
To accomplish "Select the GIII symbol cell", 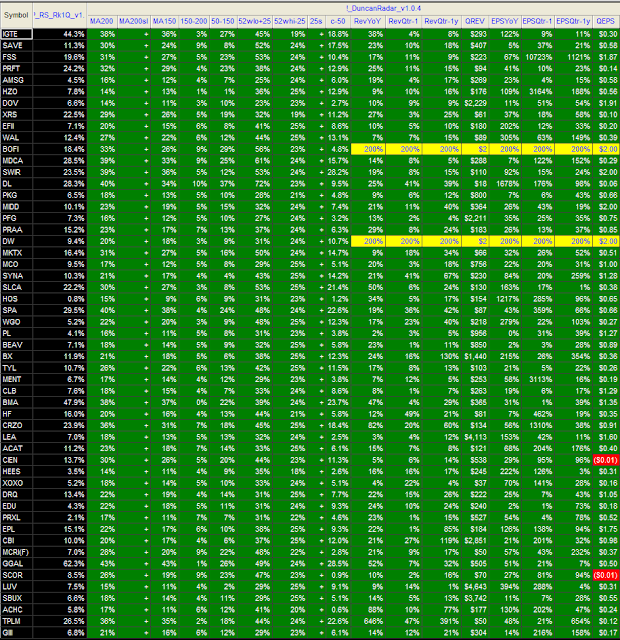I will tap(16, 633).
